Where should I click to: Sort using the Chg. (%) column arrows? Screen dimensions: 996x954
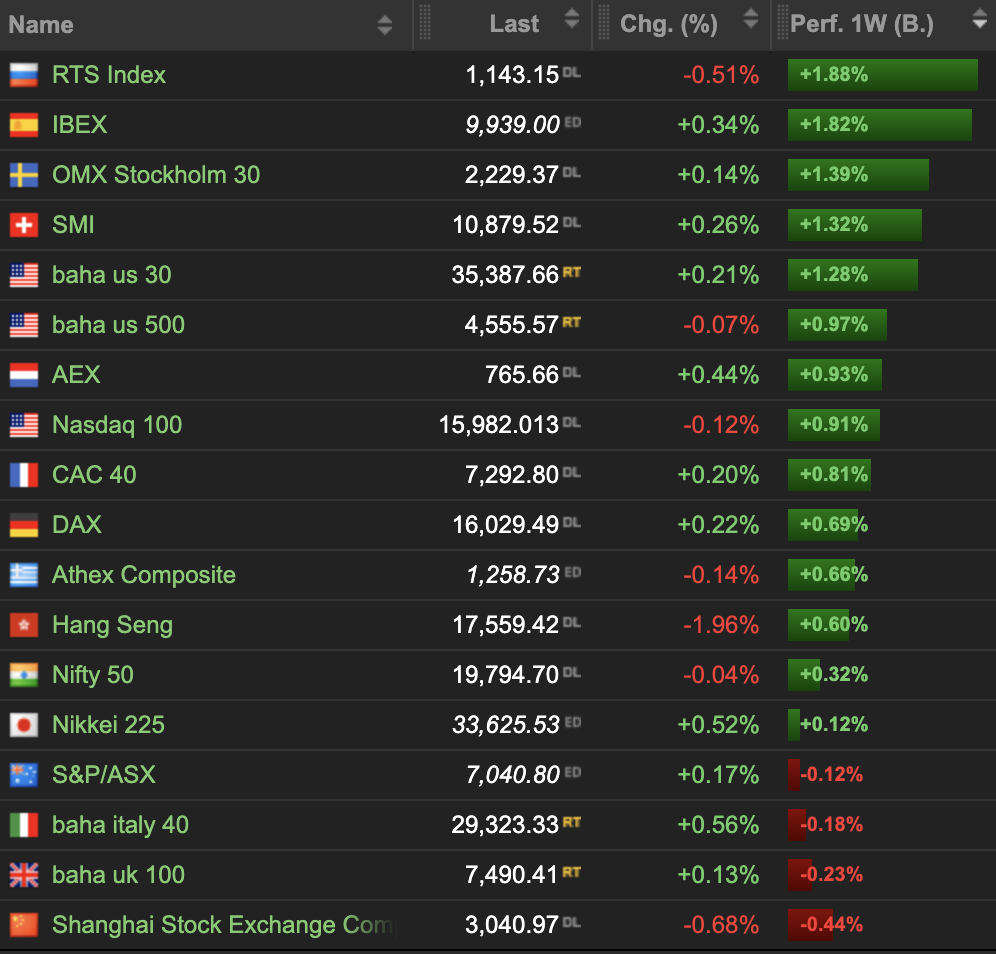750,20
